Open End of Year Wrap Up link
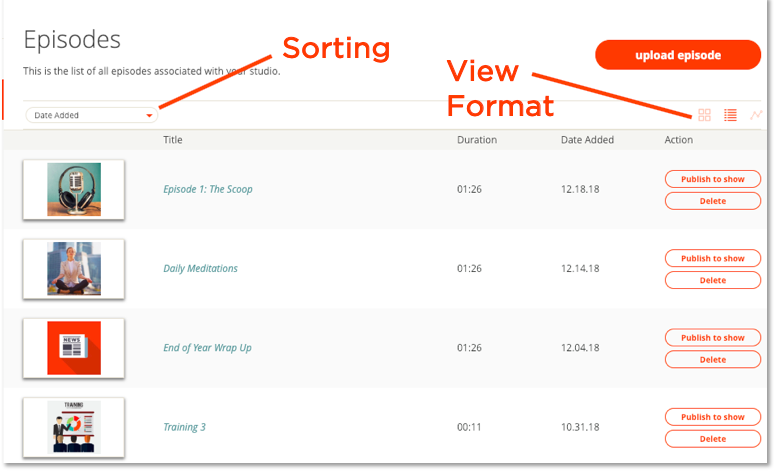The image size is (774, 473). [x=207, y=348]
